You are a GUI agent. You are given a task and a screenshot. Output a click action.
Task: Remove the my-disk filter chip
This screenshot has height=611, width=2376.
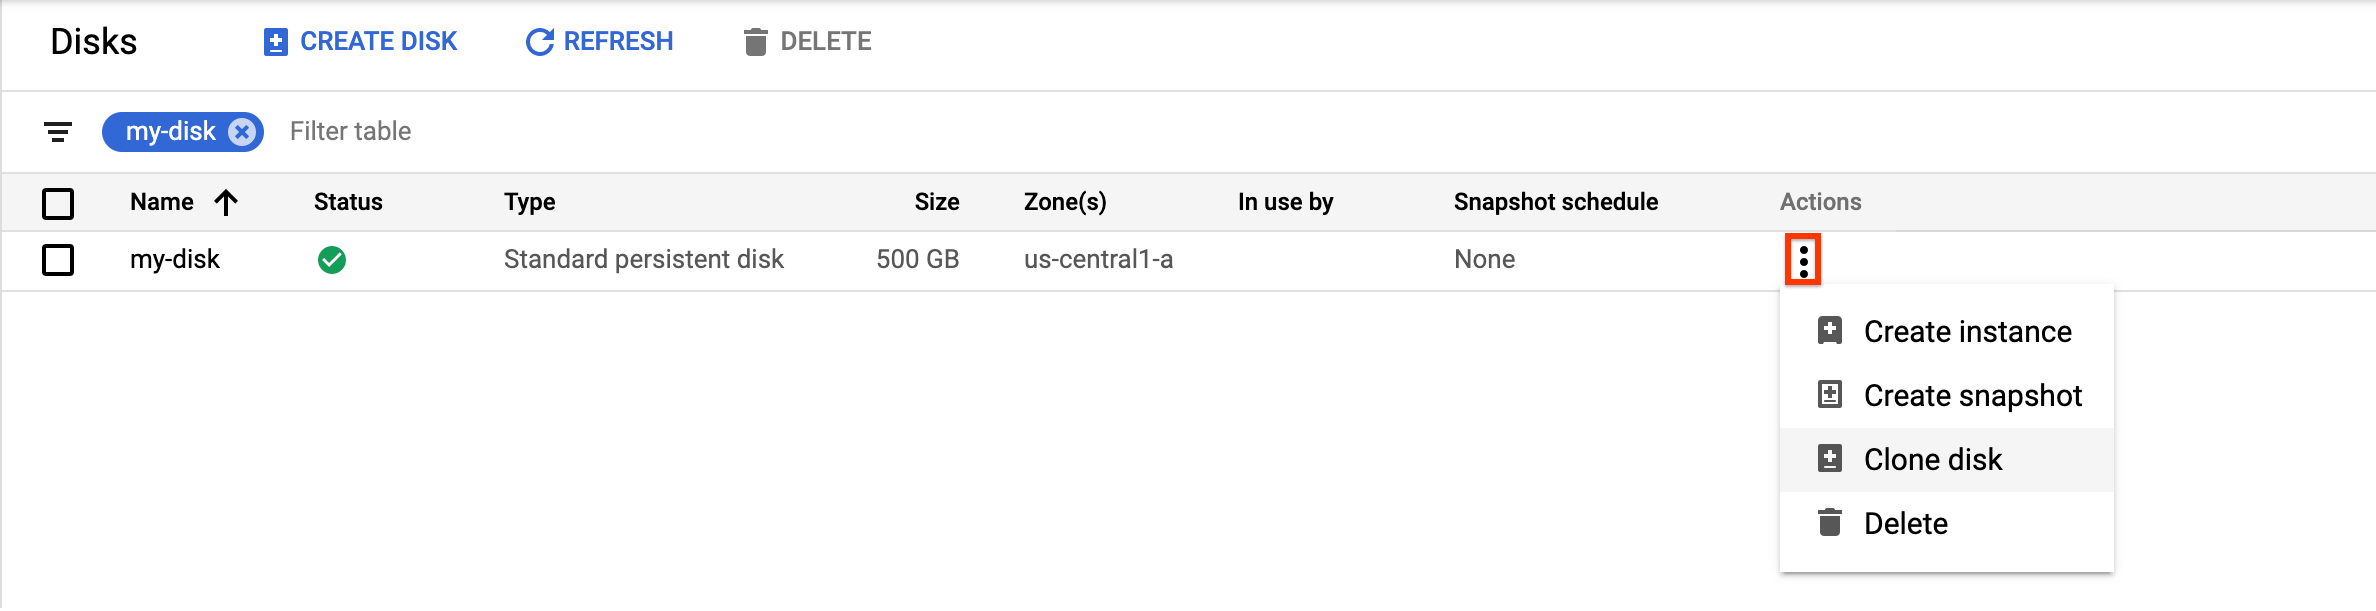coord(242,132)
